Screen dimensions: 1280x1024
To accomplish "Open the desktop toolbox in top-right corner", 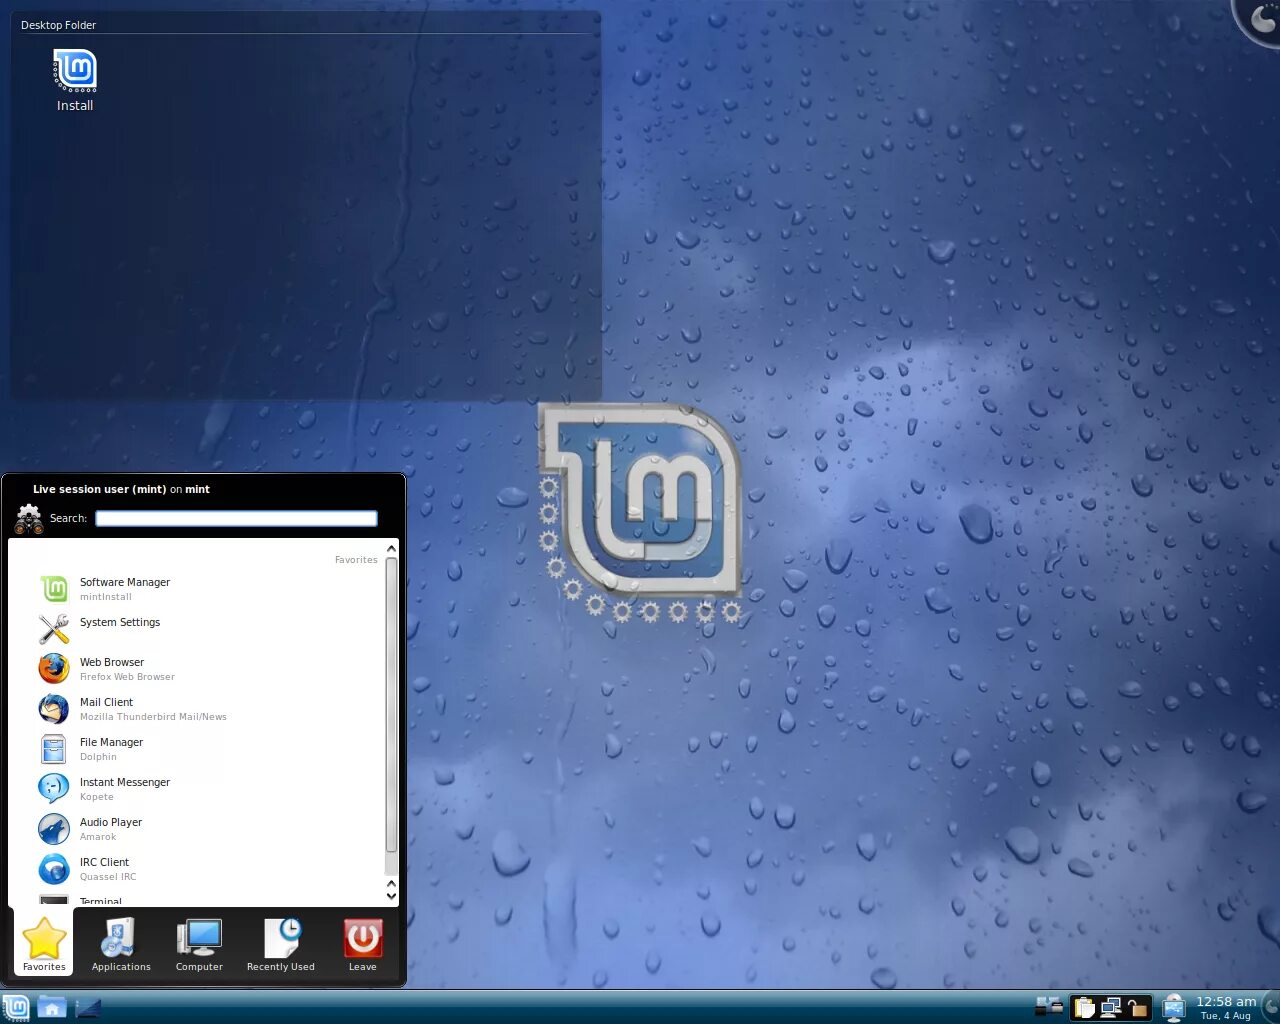I will (1258, 20).
